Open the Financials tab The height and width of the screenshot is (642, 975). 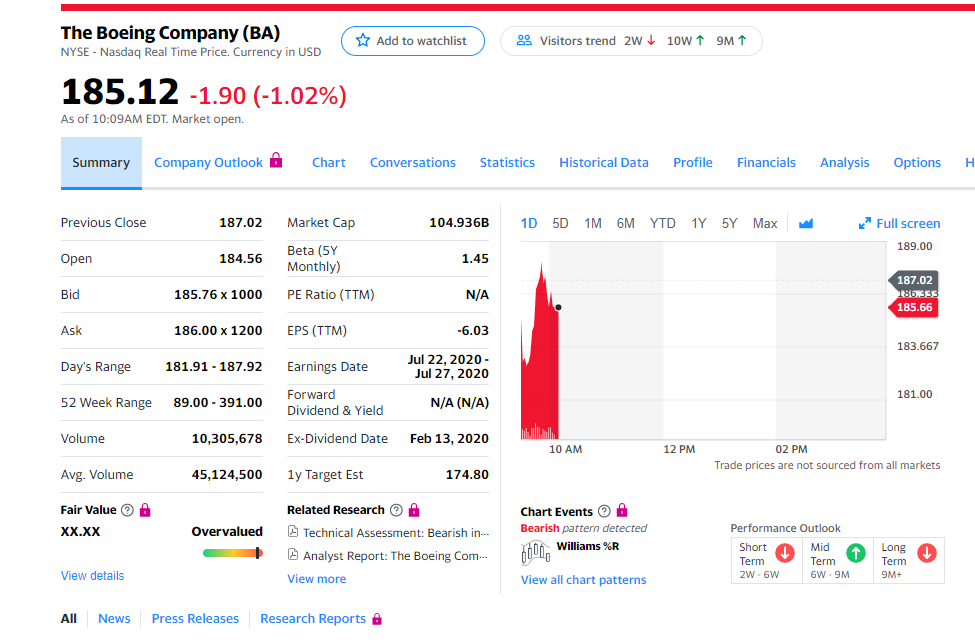coord(766,162)
